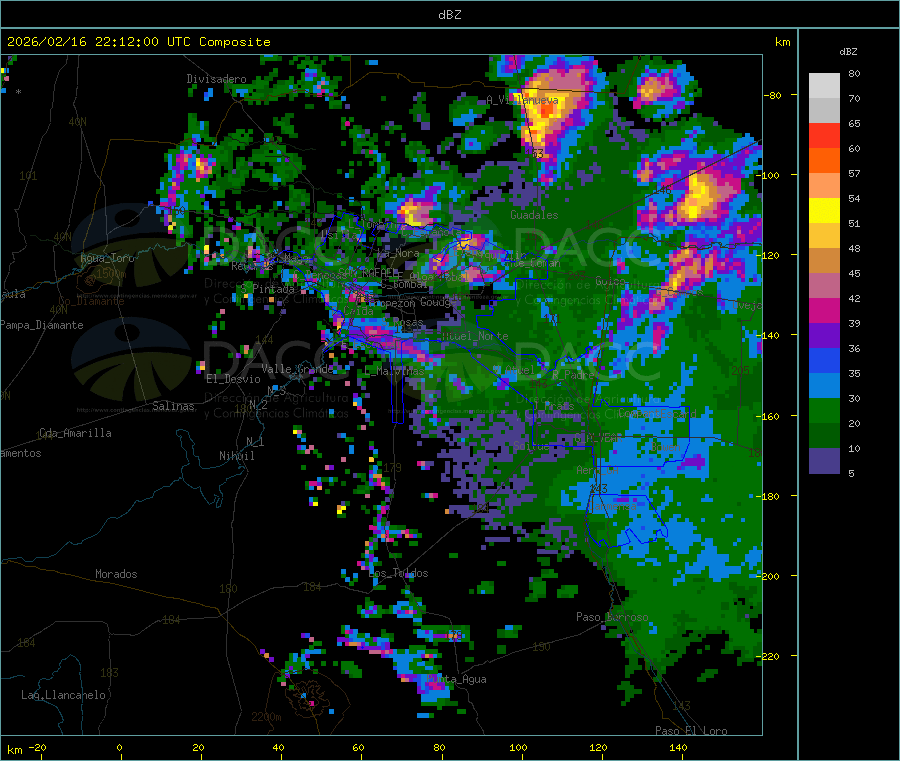Select the 'Divisadero' map label
The height and width of the screenshot is (761, 900).
[x=216, y=79]
